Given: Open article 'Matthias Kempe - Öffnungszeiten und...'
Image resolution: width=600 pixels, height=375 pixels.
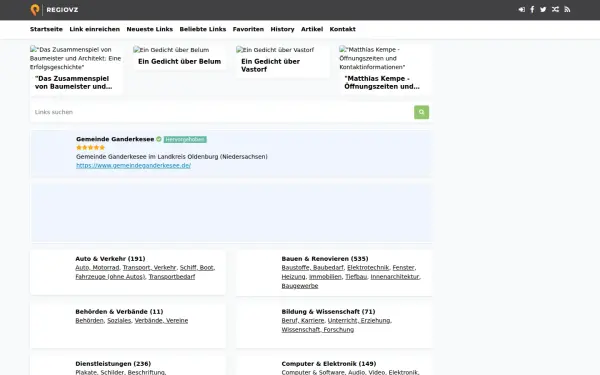Looking at the screenshot, I should pyautogui.click(x=382, y=83).
